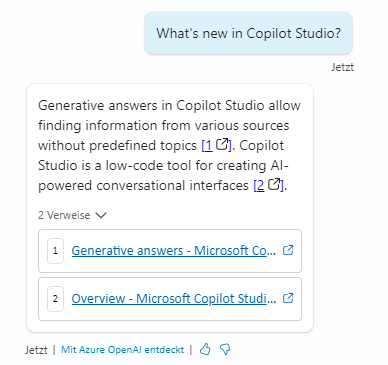Click 'Jetzt' timestamp below bot response
Viewport: 388px width, 365px height.
point(36,350)
